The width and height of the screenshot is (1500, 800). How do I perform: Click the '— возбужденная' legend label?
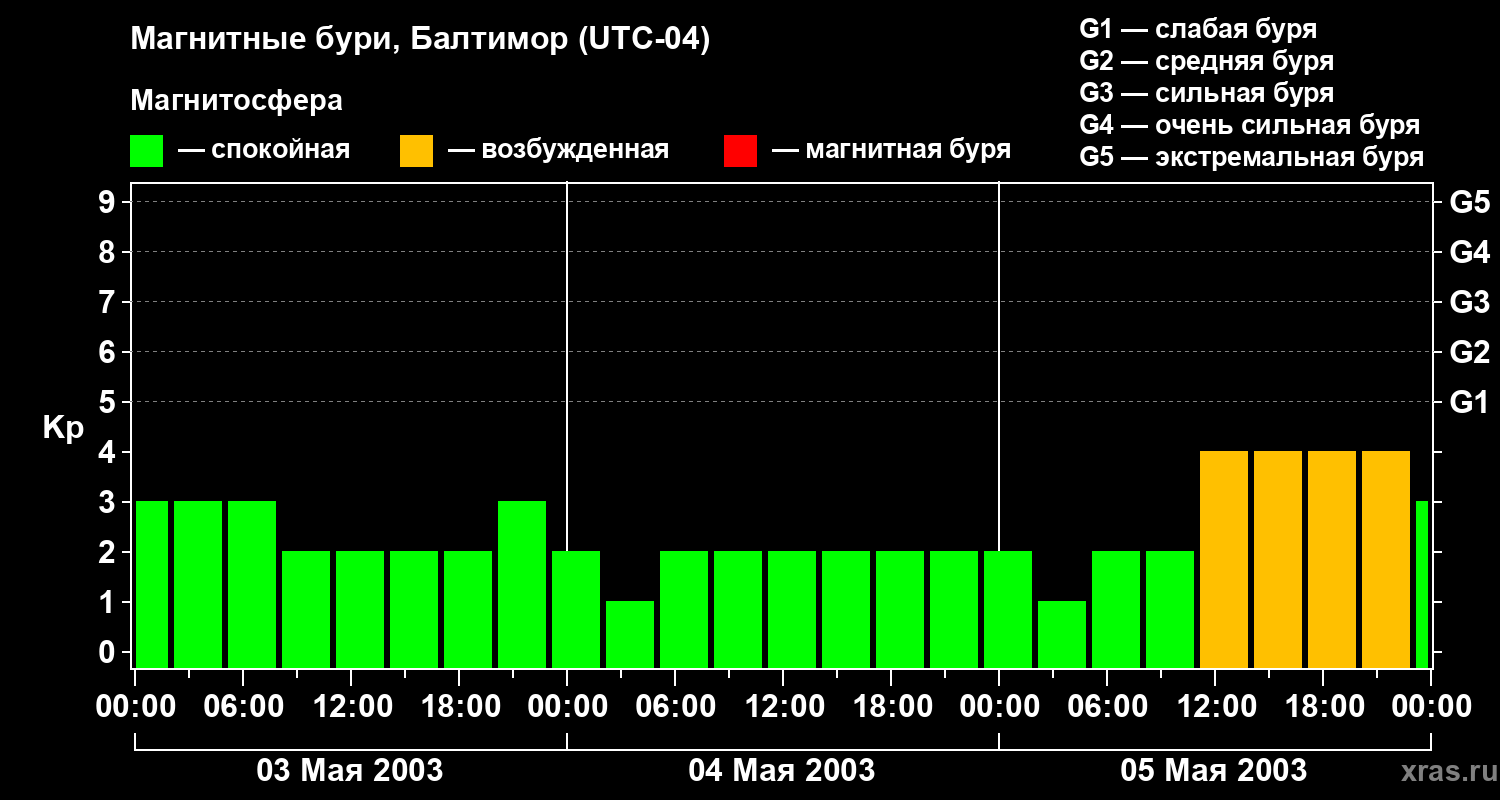point(558,150)
